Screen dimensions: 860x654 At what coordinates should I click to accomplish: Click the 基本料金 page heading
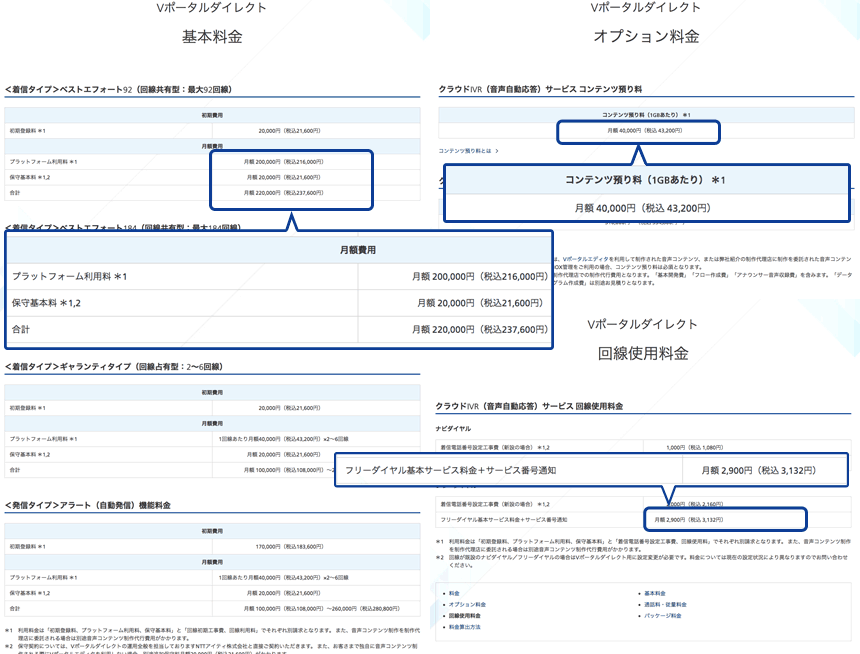(212, 37)
